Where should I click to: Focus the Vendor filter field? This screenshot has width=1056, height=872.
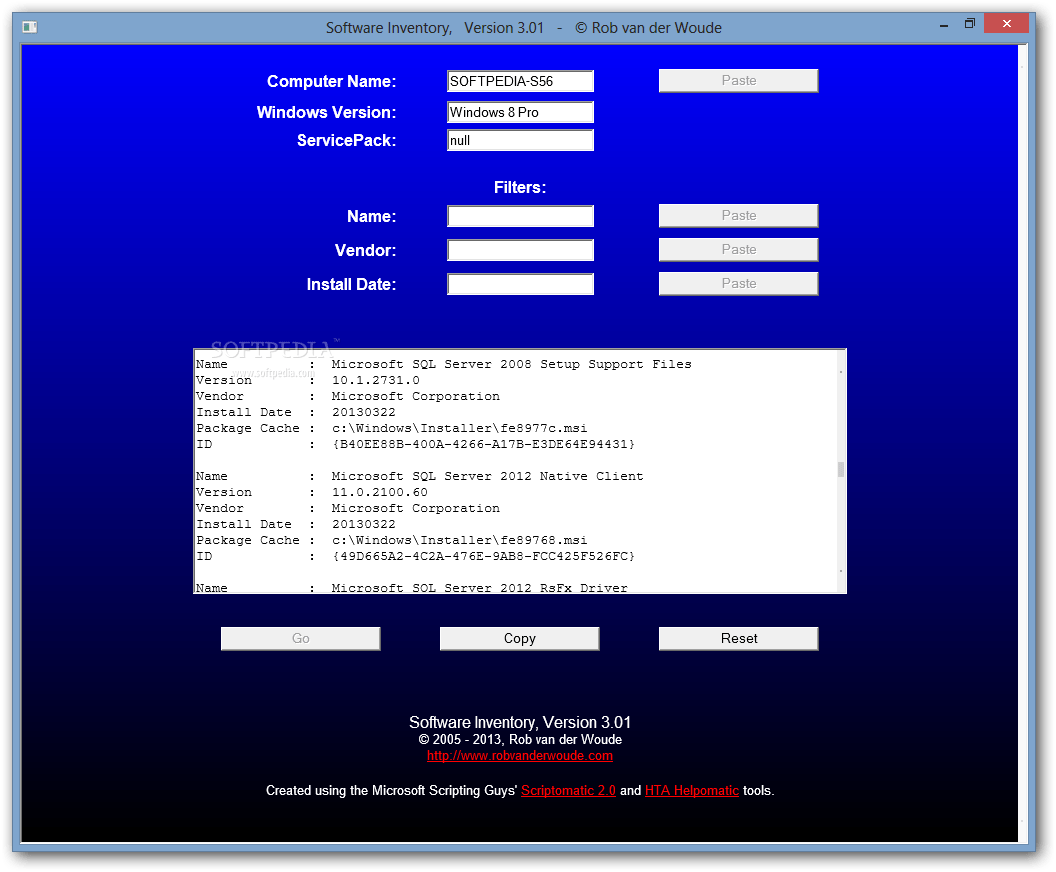(521, 250)
